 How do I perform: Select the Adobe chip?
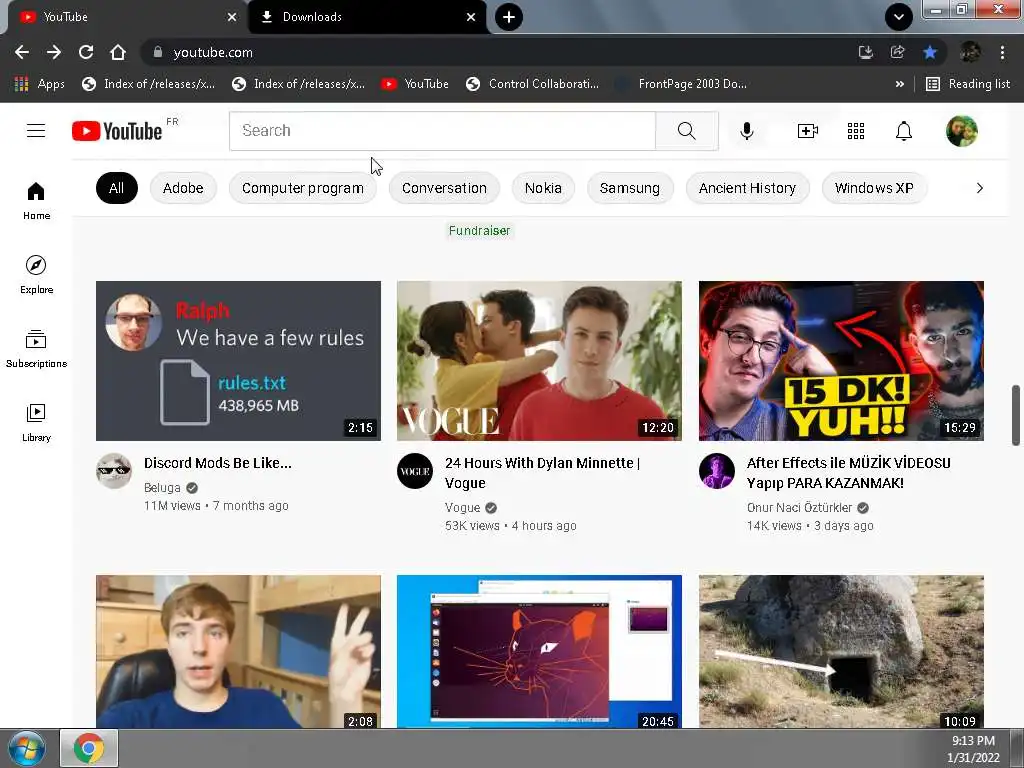(183, 188)
